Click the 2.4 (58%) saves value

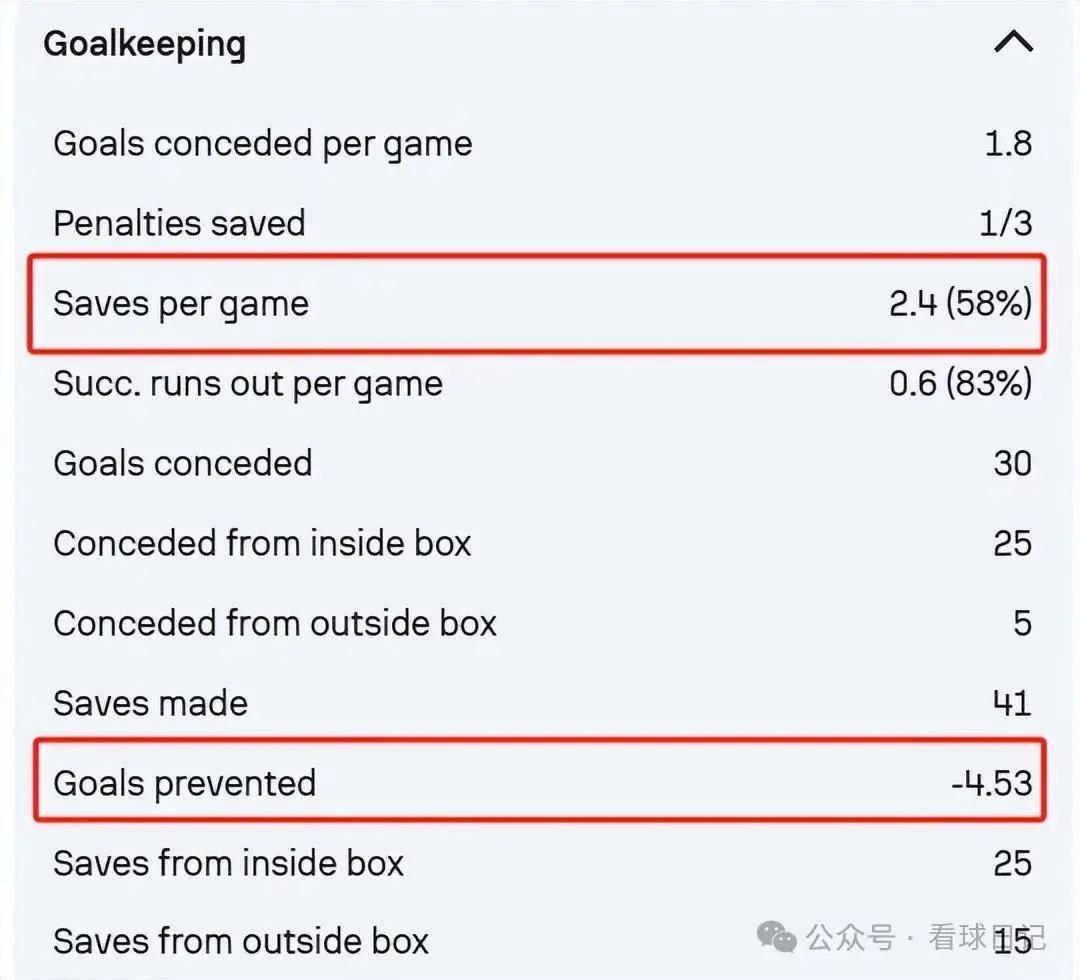(961, 303)
